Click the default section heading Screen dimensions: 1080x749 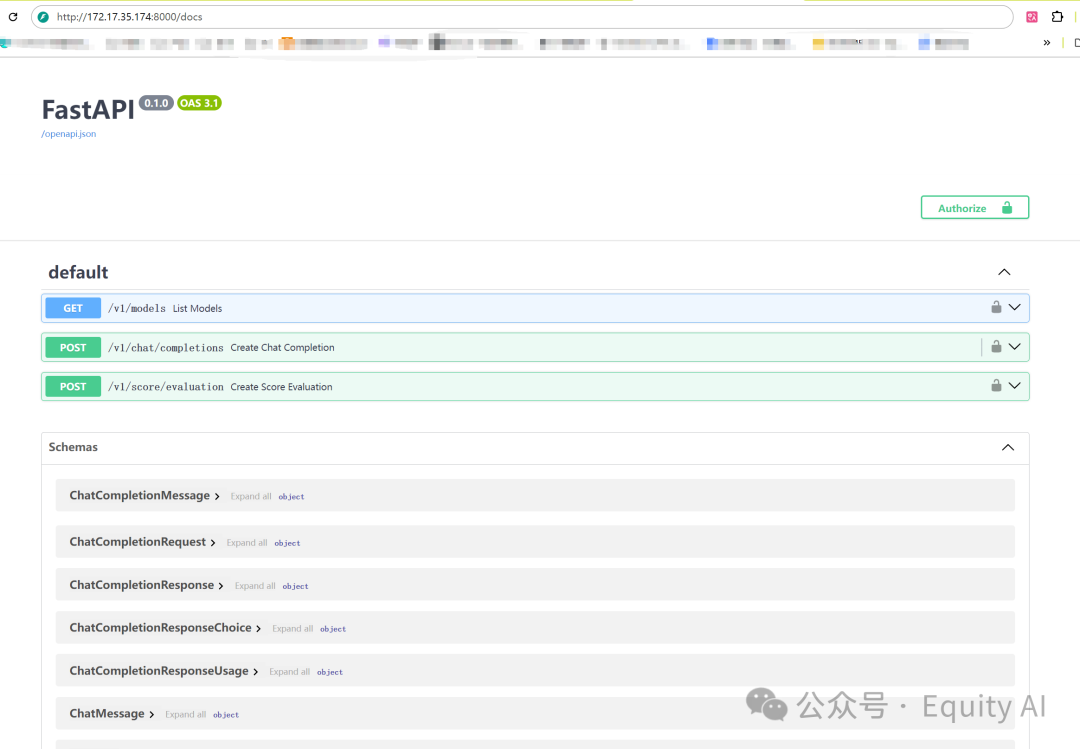coord(78,272)
